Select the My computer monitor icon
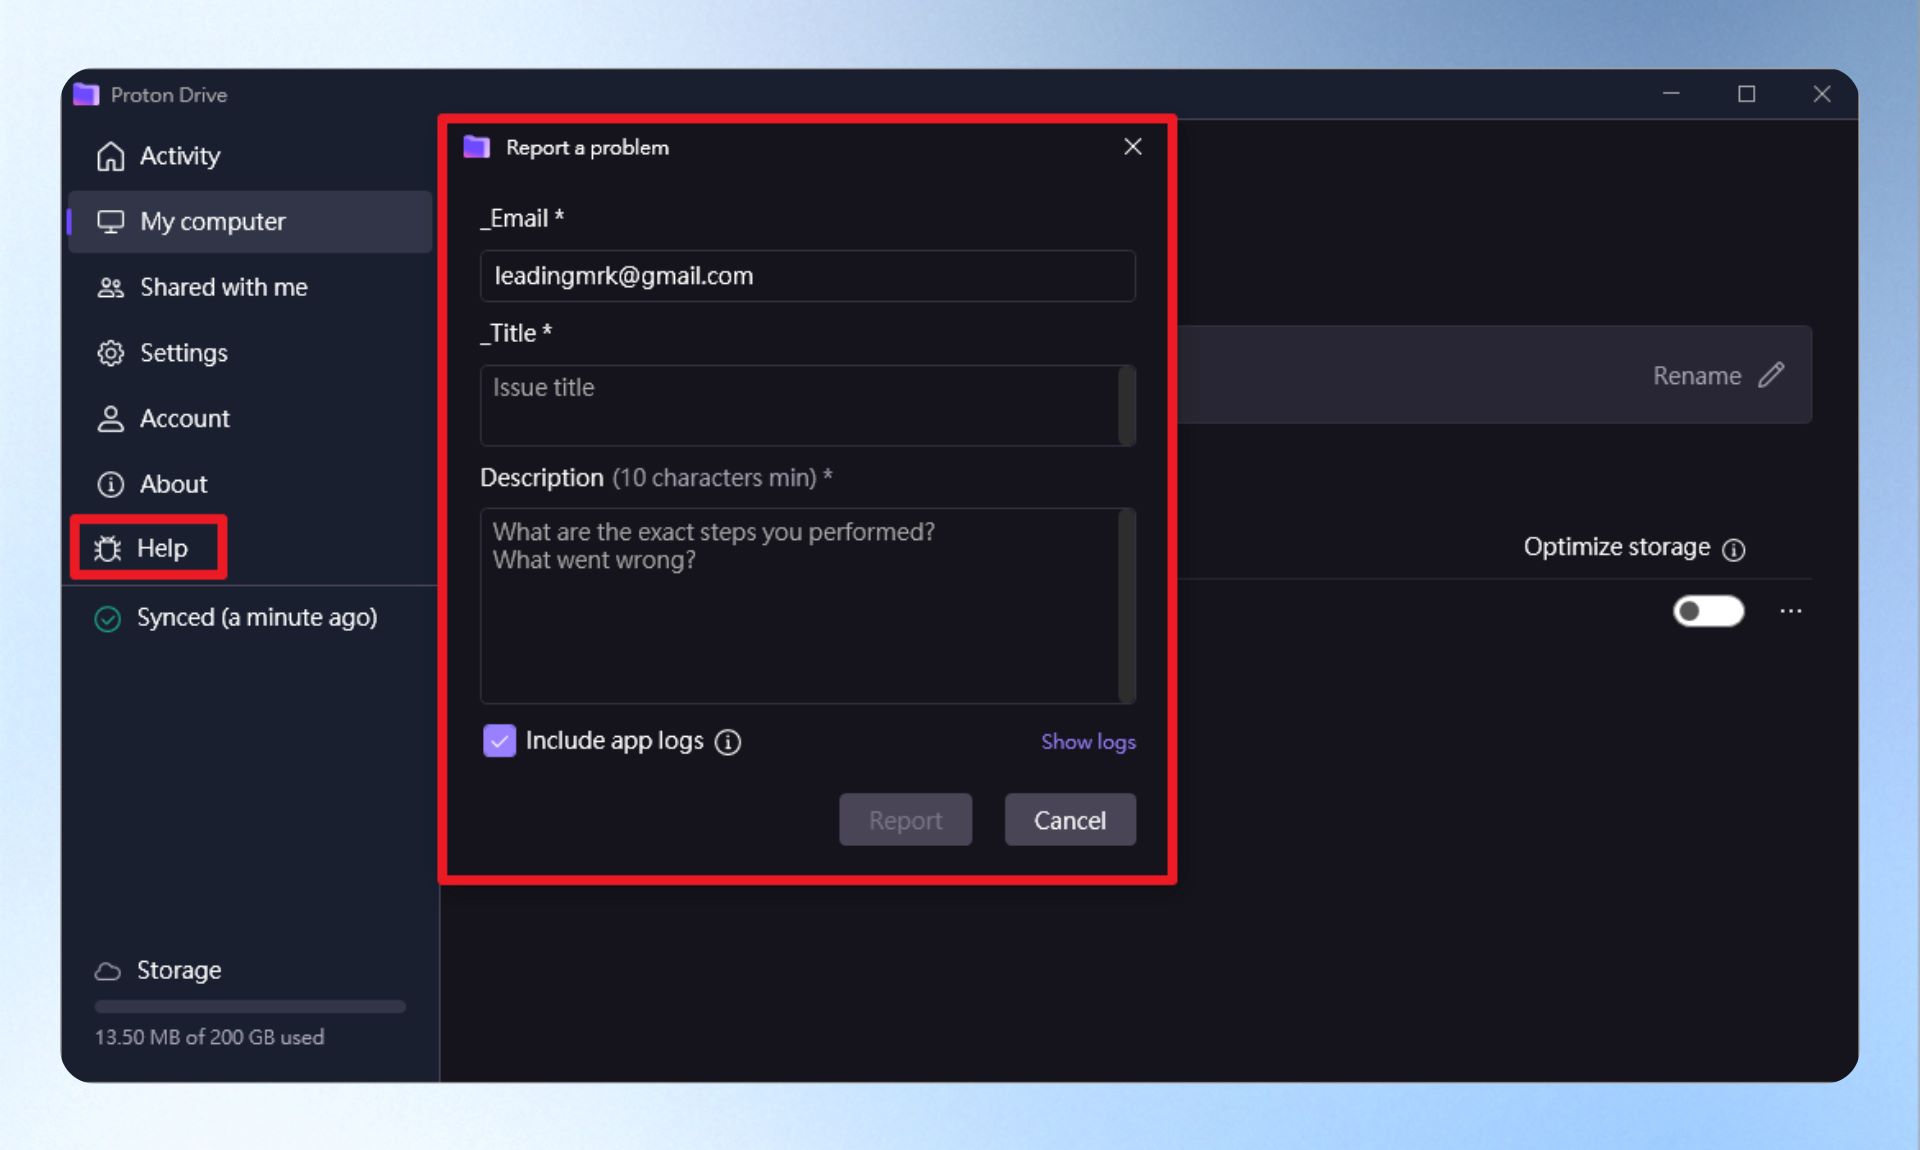This screenshot has width=1920, height=1150. point(110,221)
